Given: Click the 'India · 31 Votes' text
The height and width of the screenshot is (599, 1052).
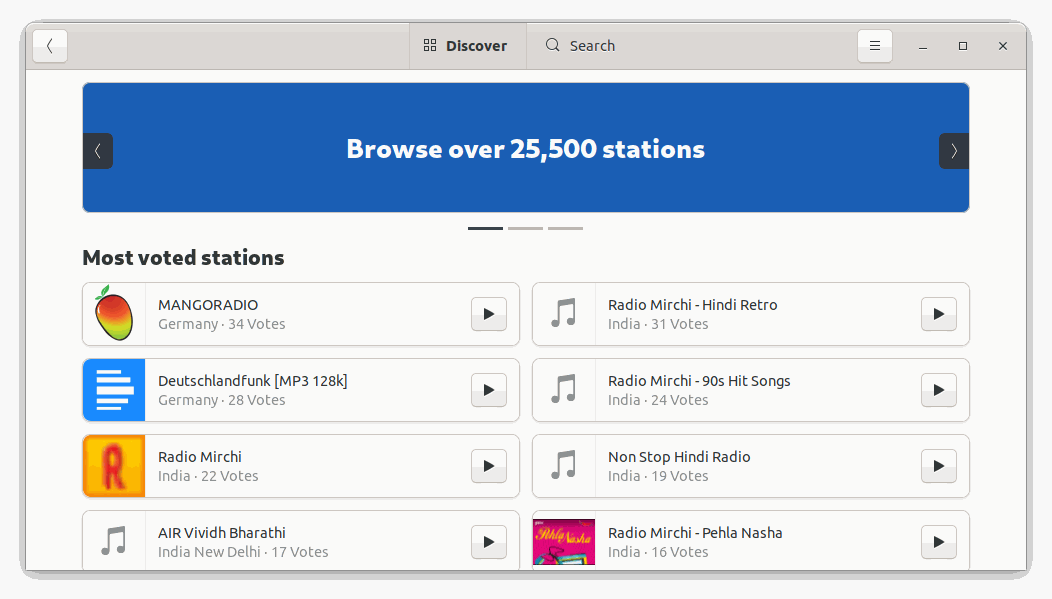Looking at the screenshot, I should pos(658,324).
